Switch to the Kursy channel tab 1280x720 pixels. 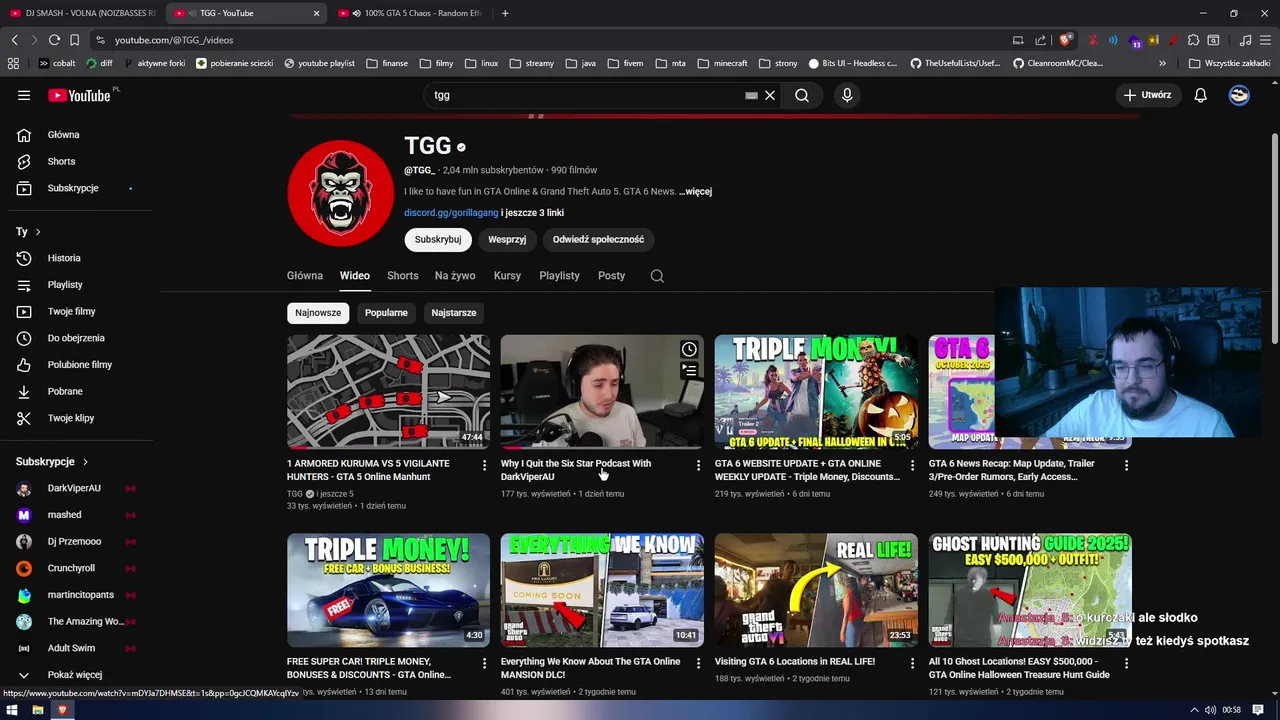point(507,276)
